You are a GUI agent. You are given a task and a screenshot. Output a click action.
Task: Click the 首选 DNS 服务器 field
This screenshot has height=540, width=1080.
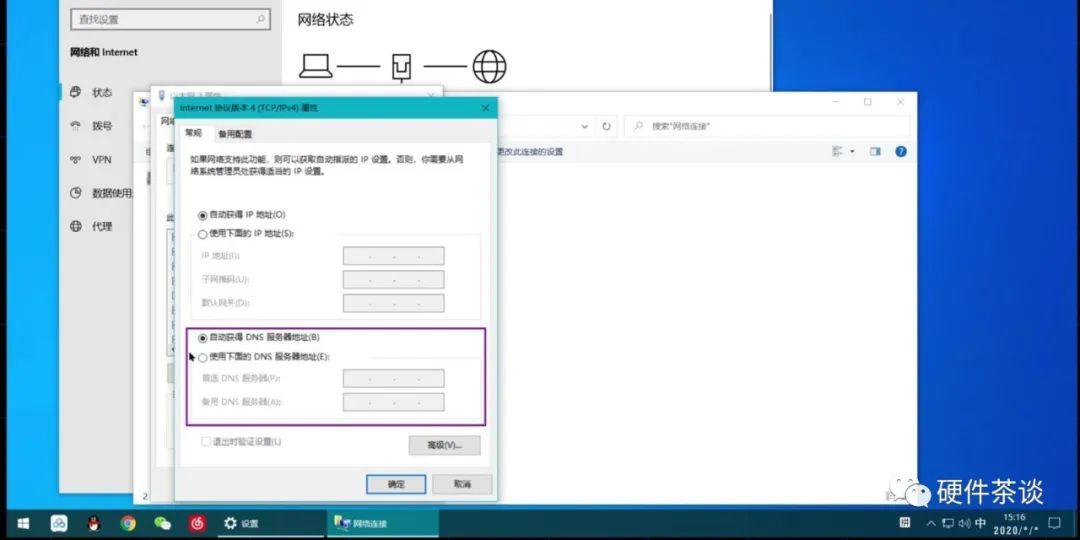click(x=393, y=379)
